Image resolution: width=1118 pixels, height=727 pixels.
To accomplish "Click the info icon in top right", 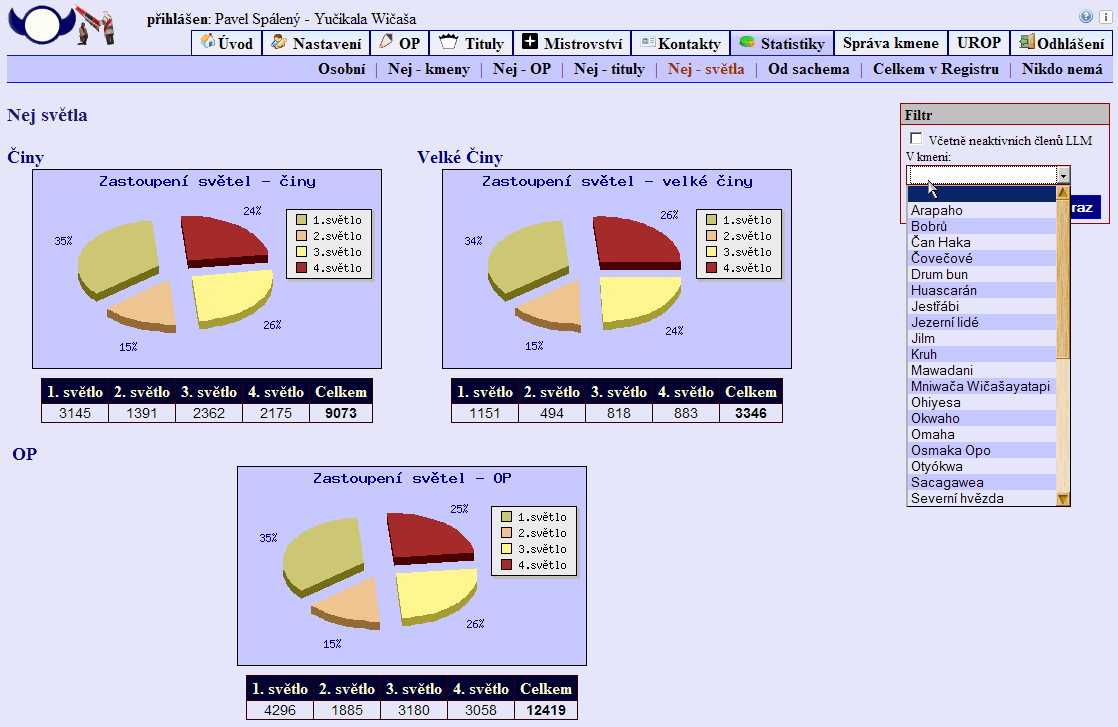I will coord(1102,17).
